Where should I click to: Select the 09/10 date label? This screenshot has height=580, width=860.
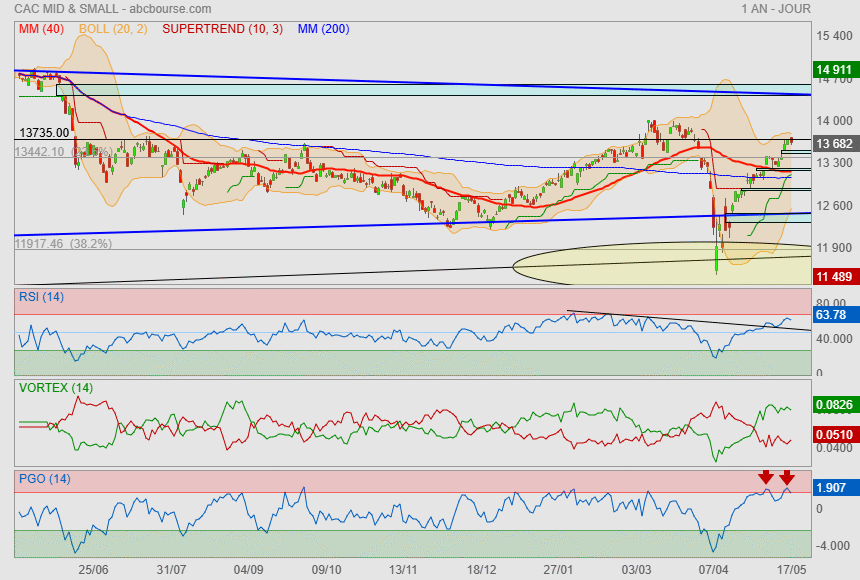click(x=326, y=570)
